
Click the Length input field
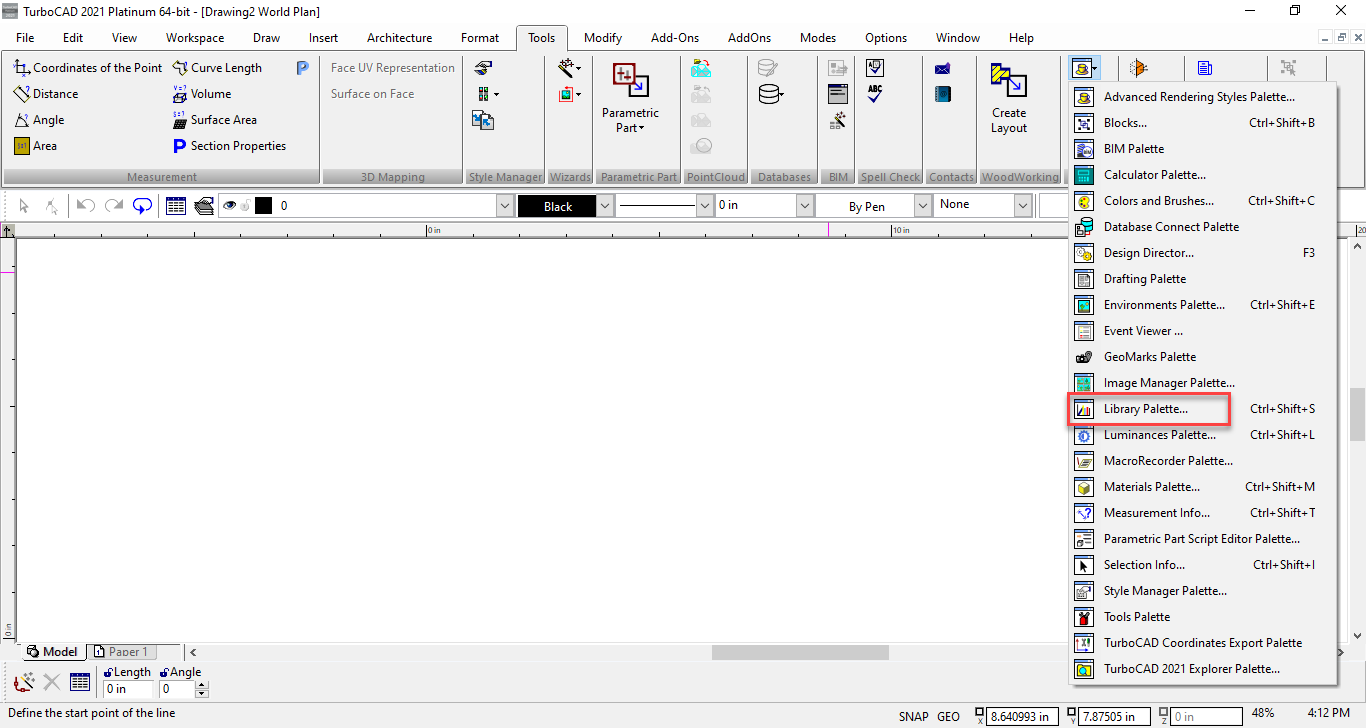pyautogui.click(x=129, y=689)
